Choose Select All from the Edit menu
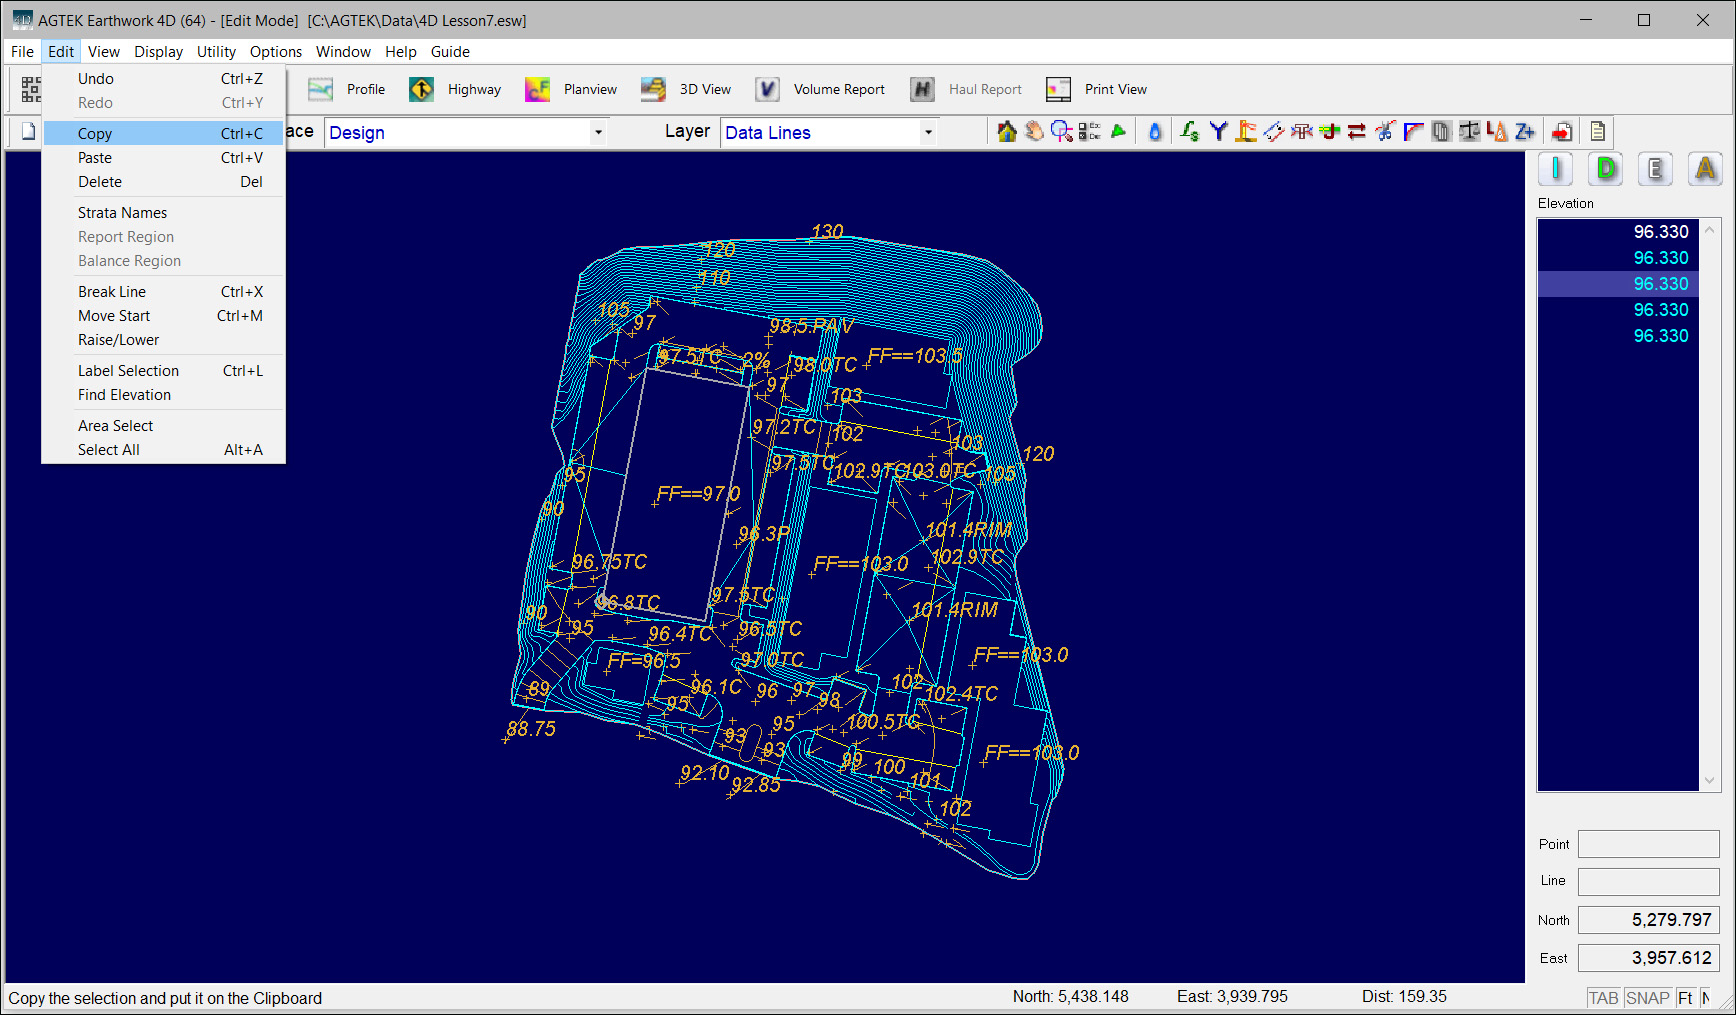The width and height of the screenshot is (1736, 1015). [109, 450]
